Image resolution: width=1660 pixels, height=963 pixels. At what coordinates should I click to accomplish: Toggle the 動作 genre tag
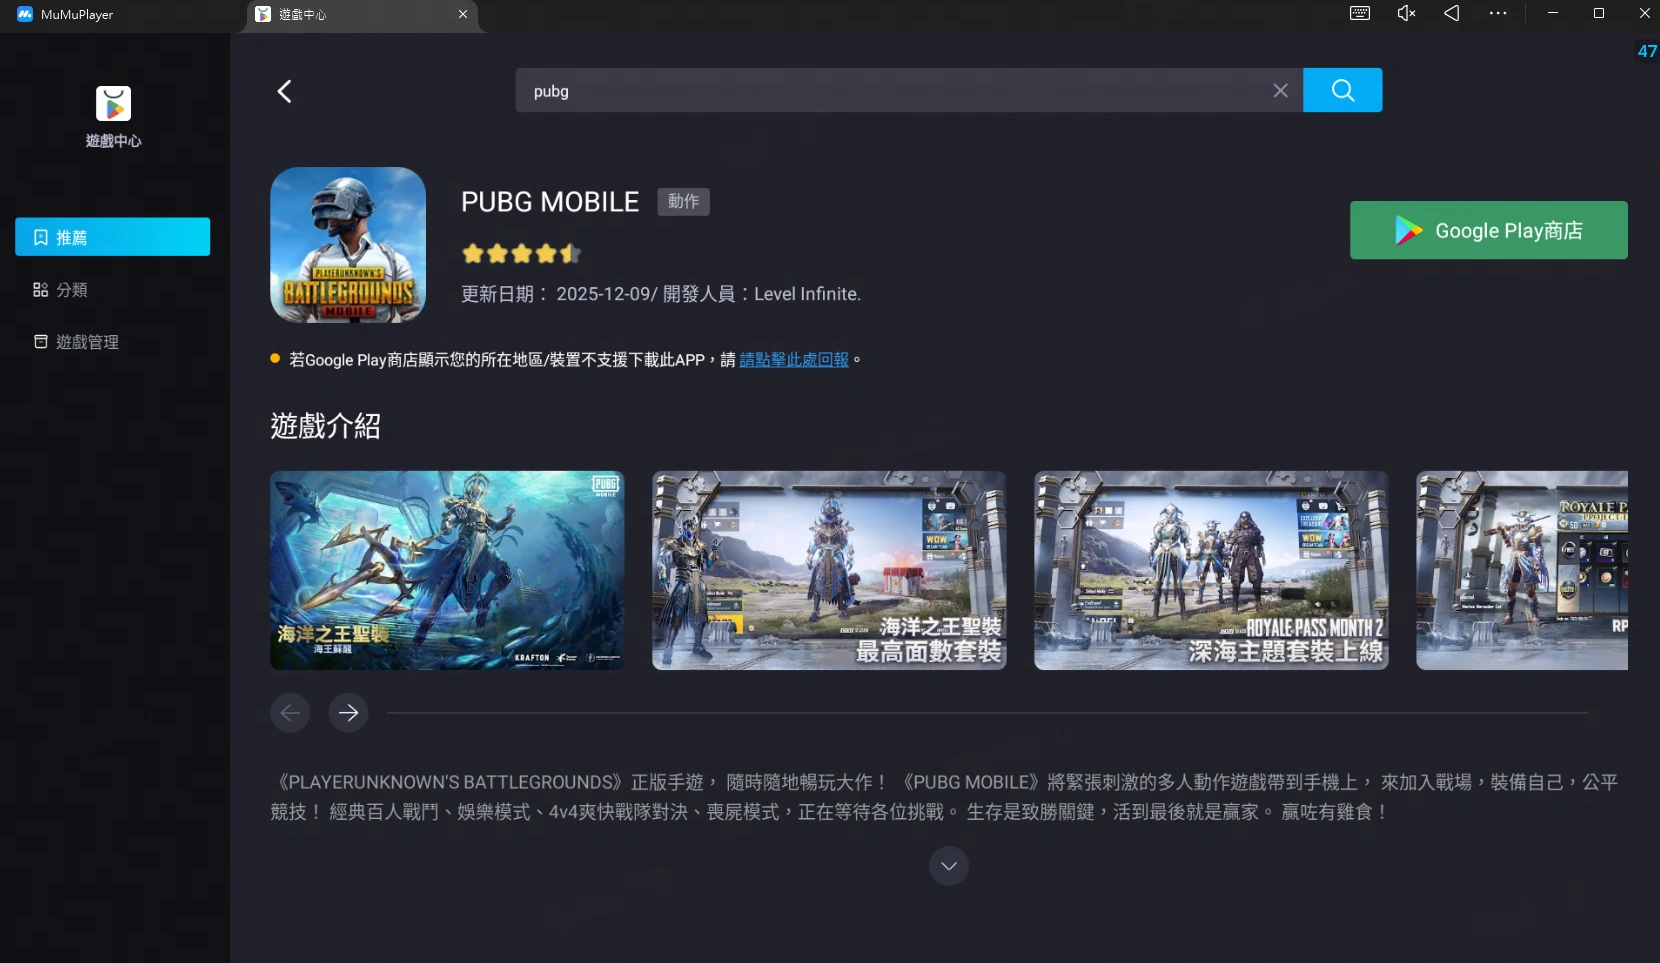coord(683,201)
